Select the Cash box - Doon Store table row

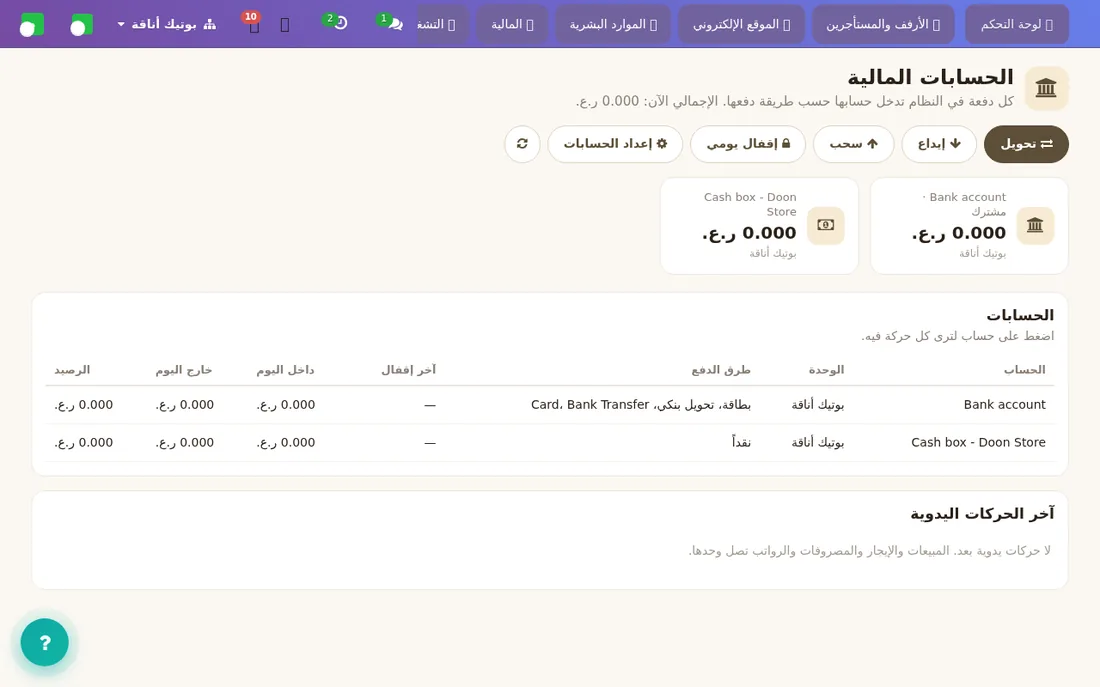point(550,443)
